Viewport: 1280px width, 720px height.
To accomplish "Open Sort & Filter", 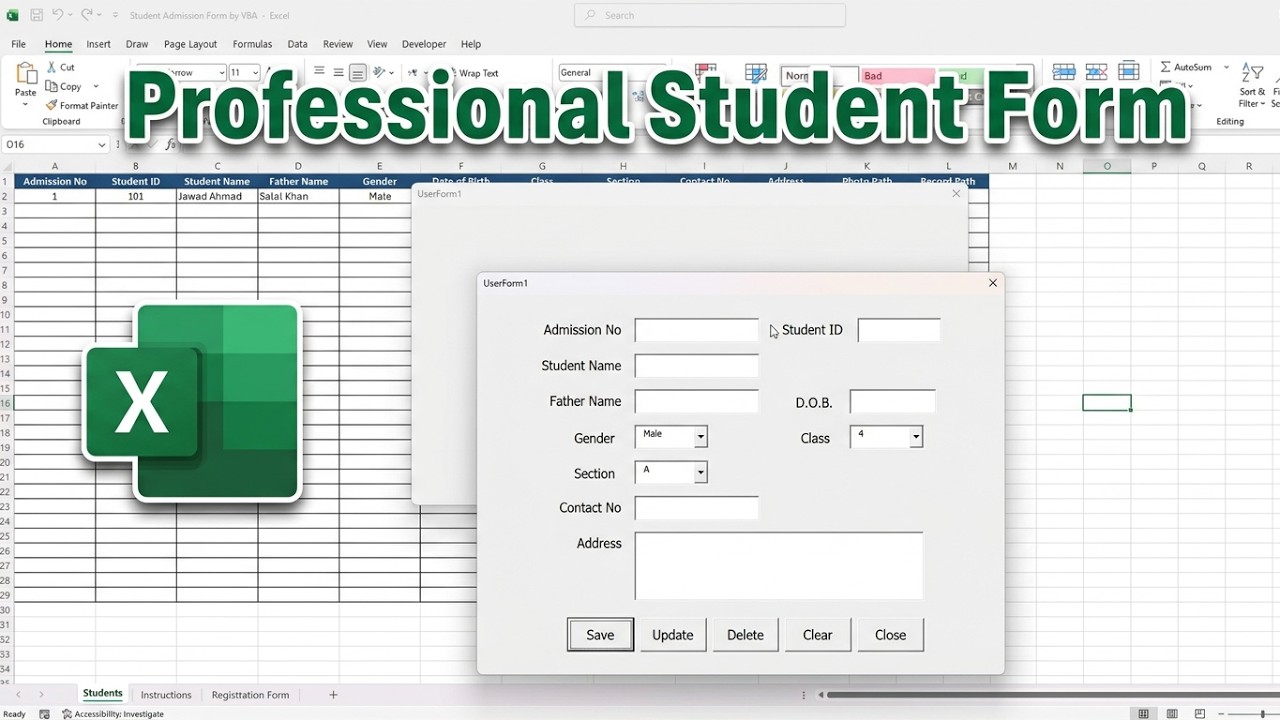I will point(1252,84).
